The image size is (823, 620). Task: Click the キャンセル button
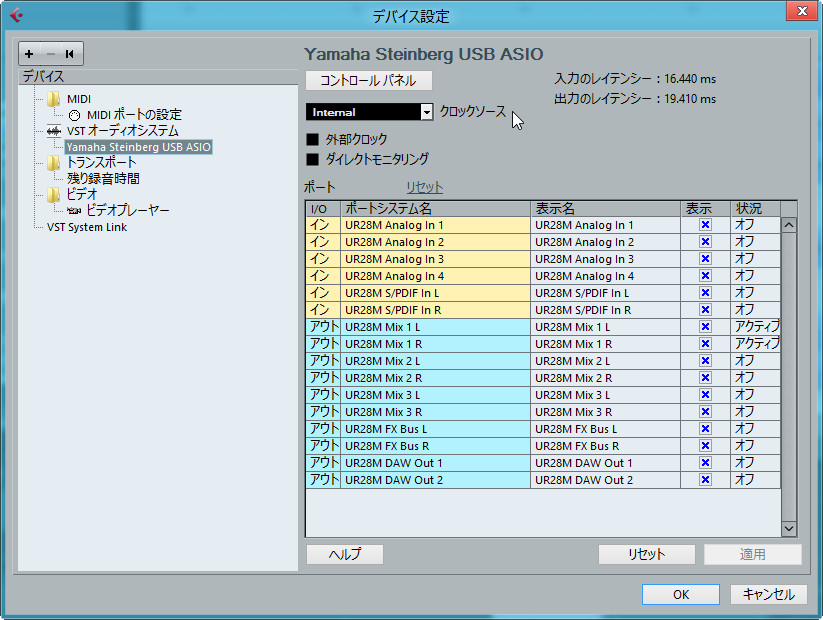click(x=769, y=594)
